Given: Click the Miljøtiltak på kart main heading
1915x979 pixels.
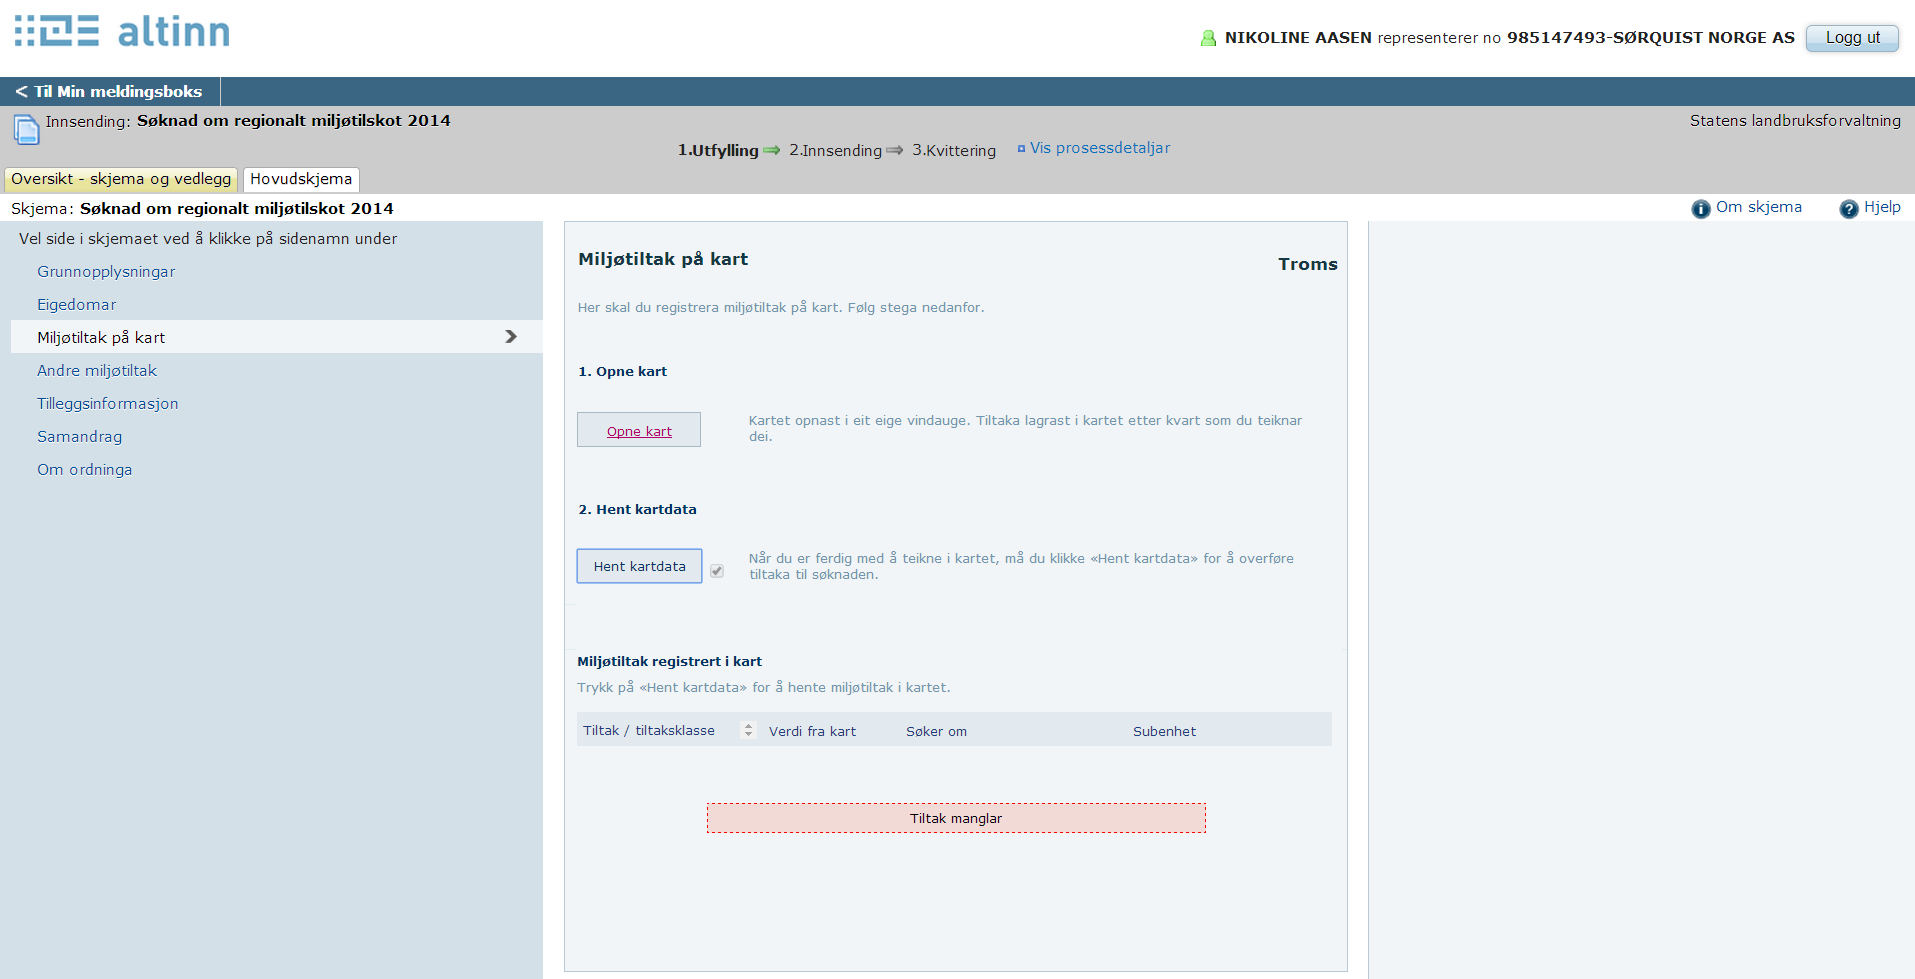Looking at the screenshot, I should (663, 259).
